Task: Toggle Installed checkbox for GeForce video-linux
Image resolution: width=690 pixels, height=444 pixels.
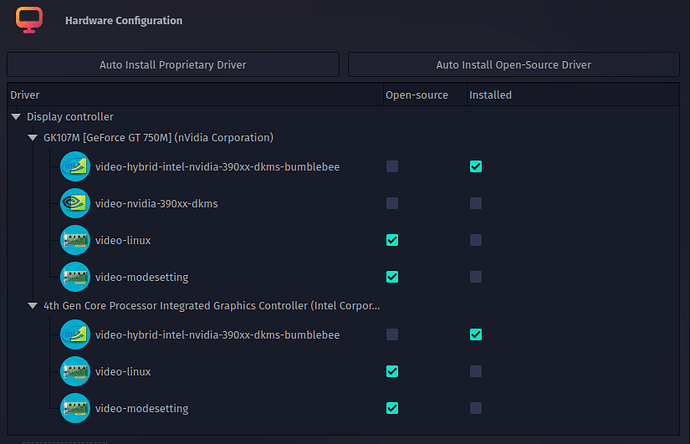Action: click(x=476, y=240)
